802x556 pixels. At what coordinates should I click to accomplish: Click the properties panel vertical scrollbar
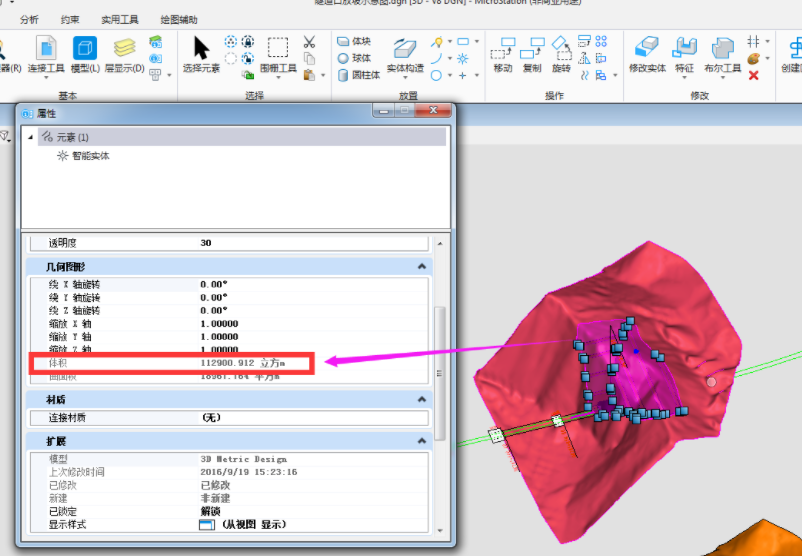pyautogui.click(x=440, y=373)
